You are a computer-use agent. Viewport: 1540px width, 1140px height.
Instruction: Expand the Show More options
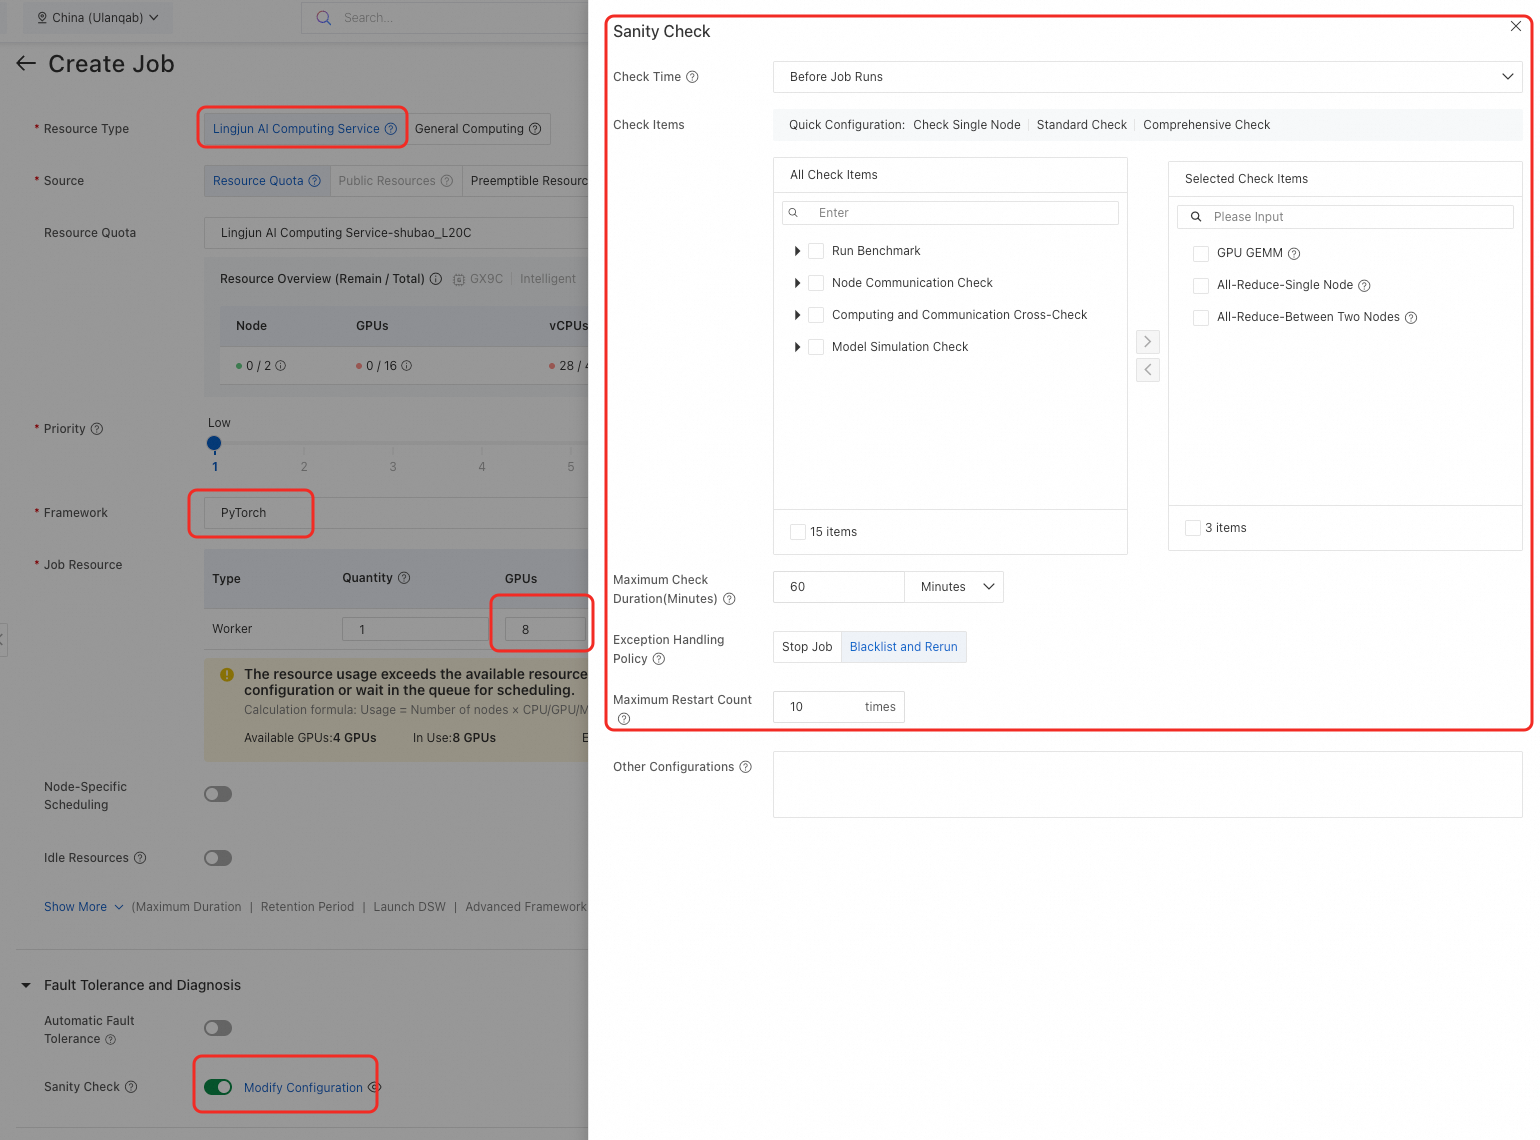84,907
